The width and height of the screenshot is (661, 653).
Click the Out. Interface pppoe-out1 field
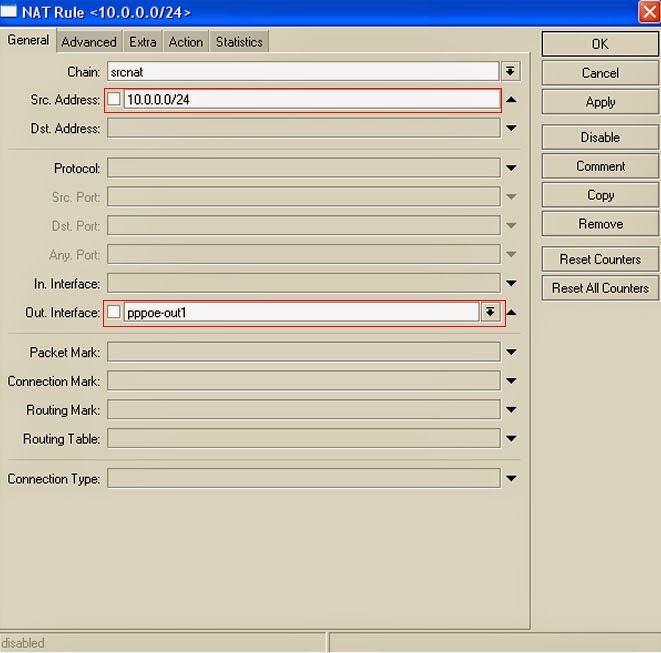point(301,312)
